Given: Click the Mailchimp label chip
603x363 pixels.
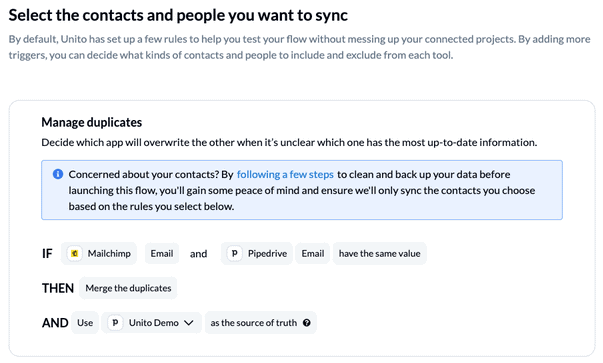Looking at the screenshot, I should pos(99,254).
